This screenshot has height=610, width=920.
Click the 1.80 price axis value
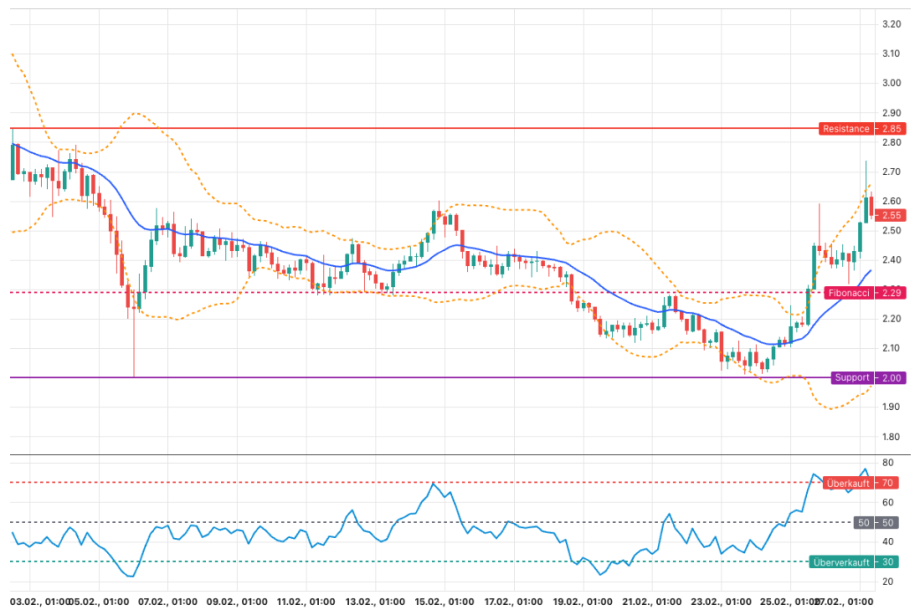891,437
